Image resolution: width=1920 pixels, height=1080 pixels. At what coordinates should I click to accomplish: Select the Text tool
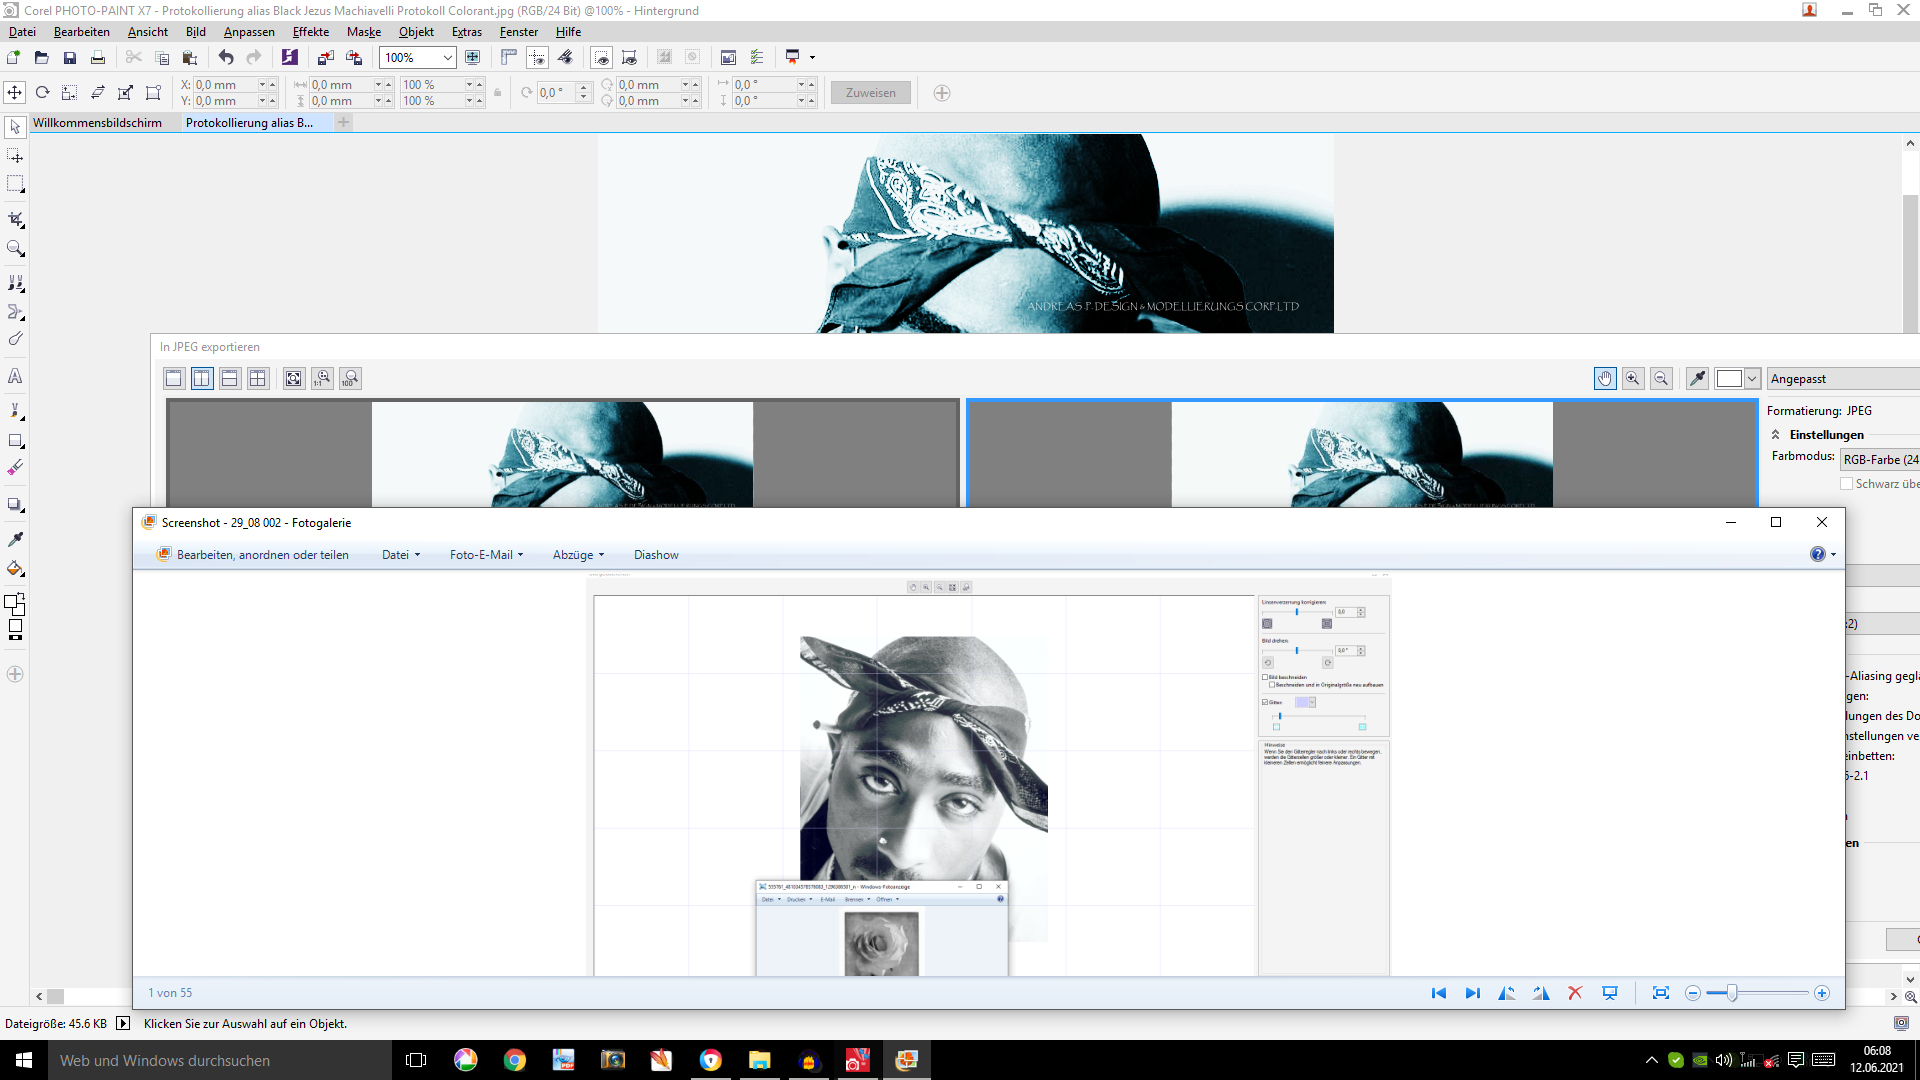point(15,376)
